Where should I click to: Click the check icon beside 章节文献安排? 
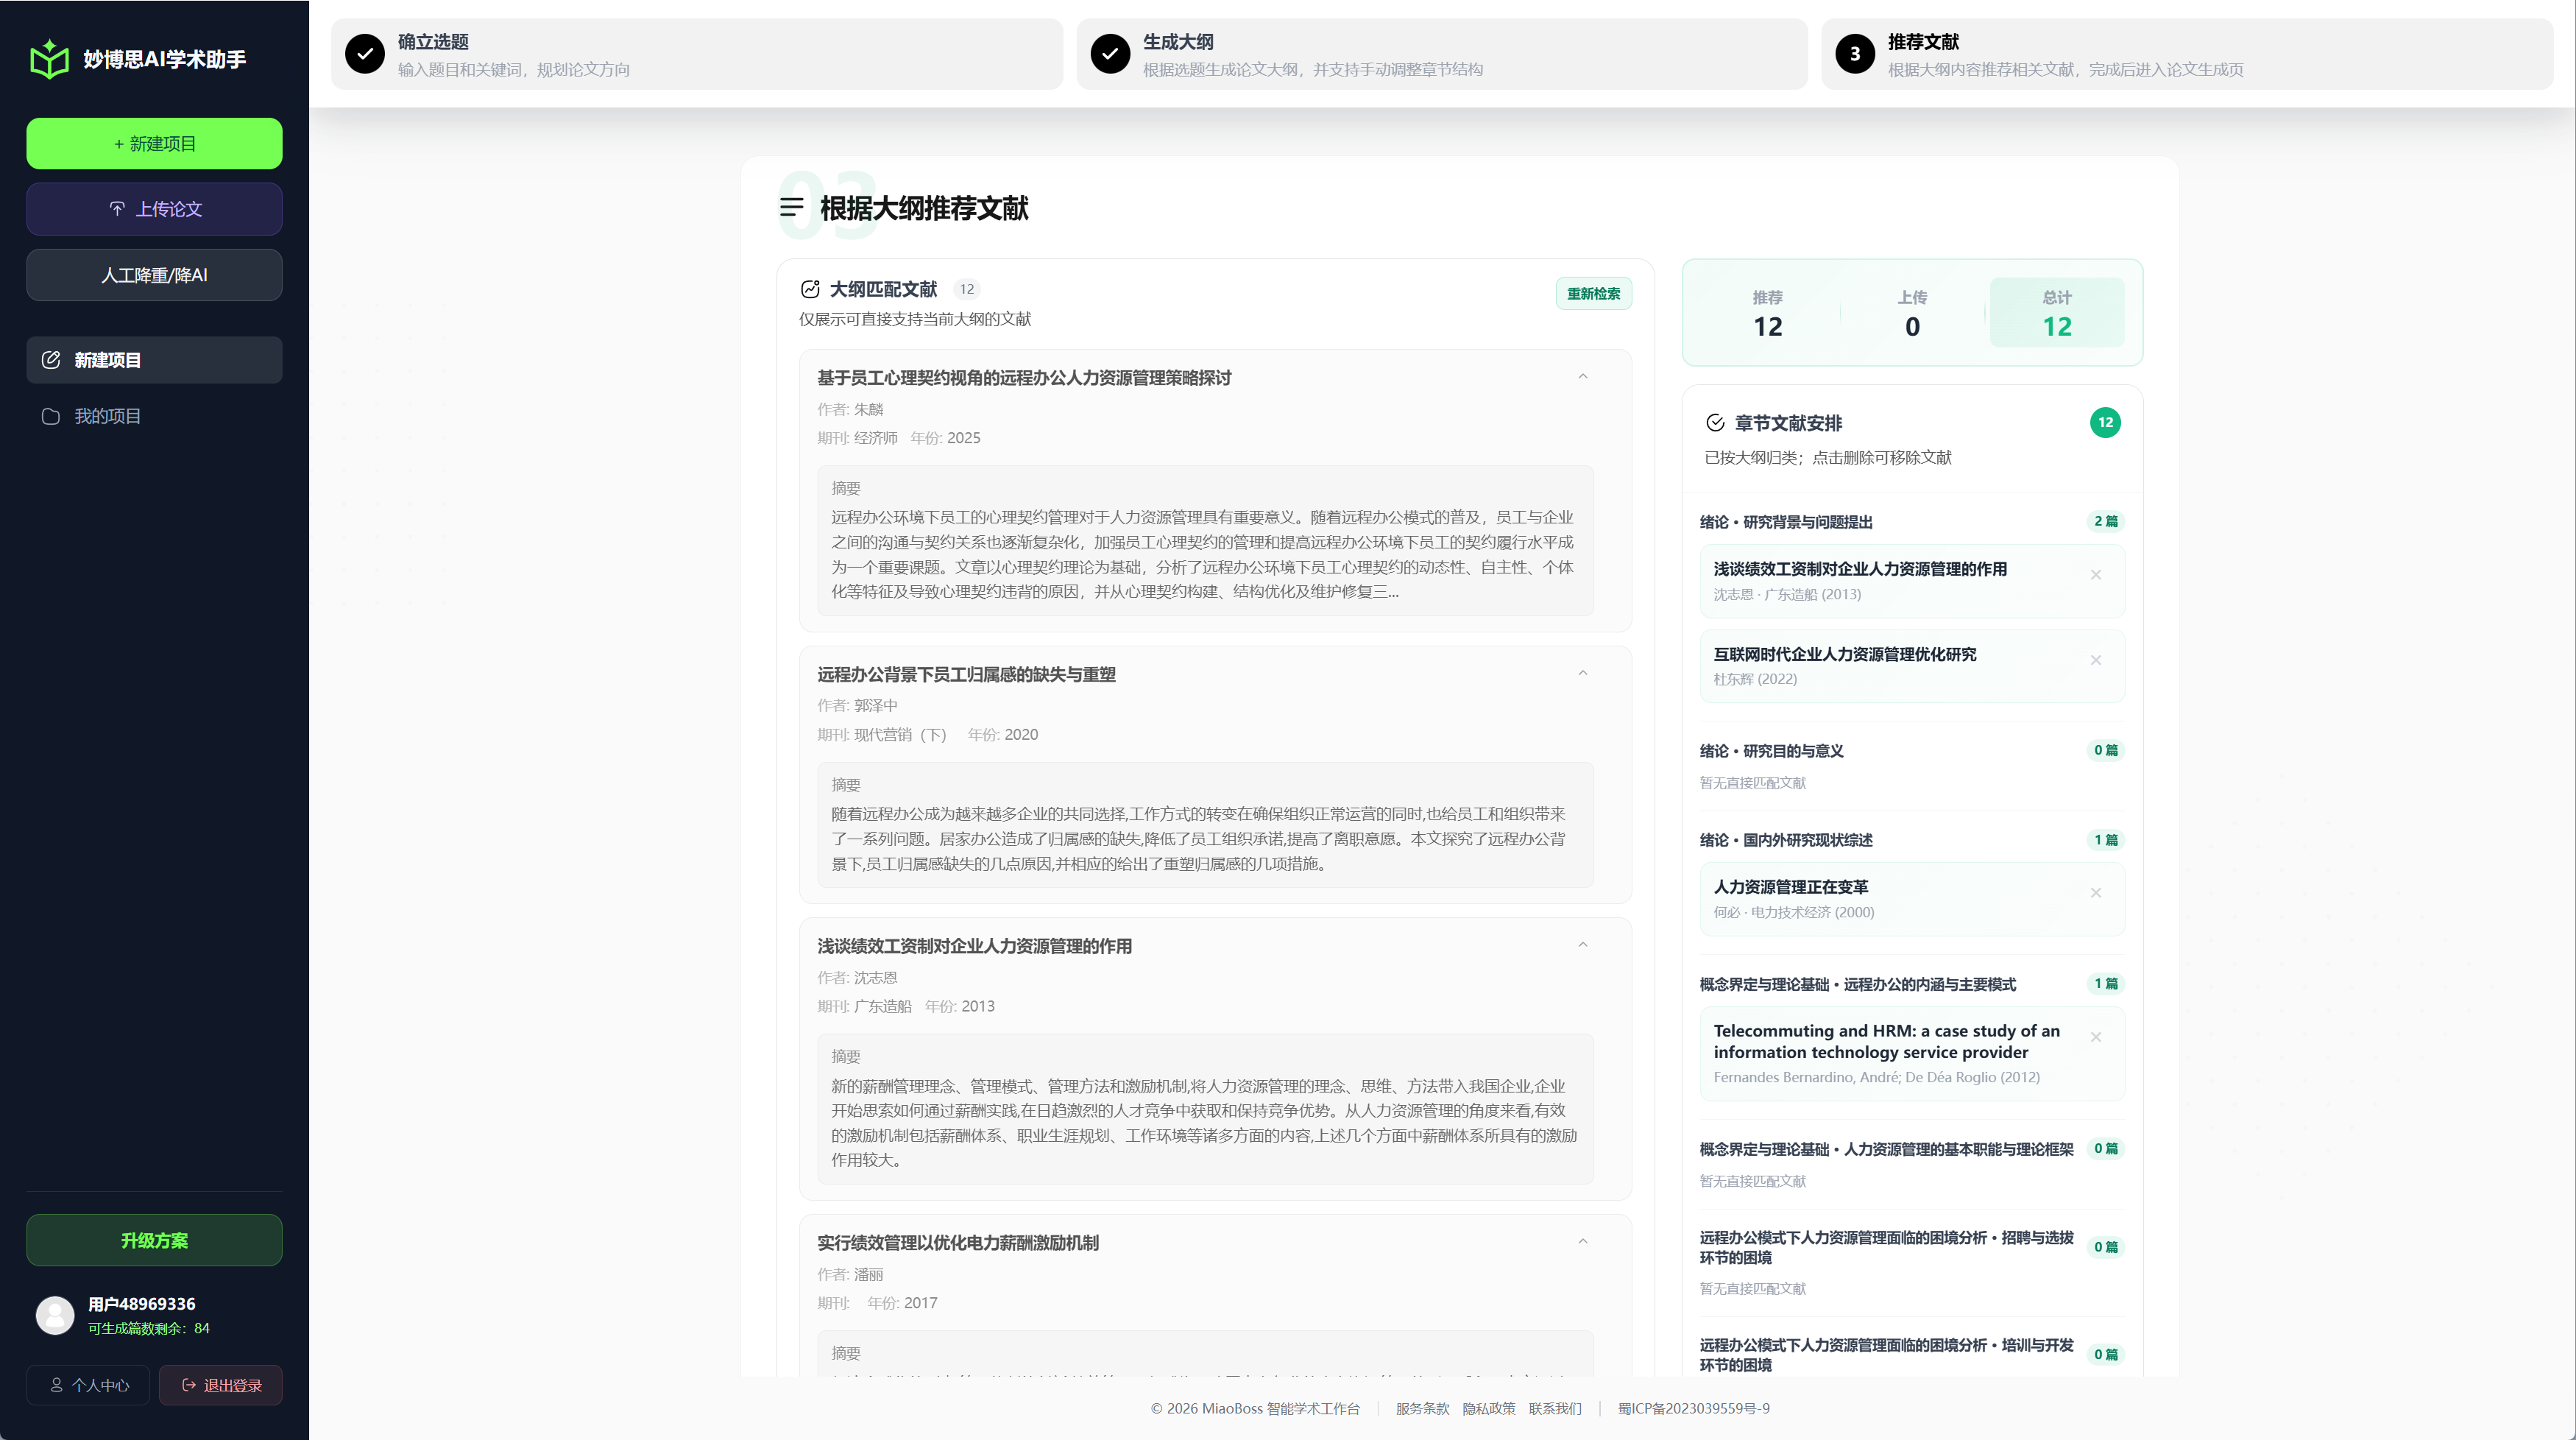1715,423
